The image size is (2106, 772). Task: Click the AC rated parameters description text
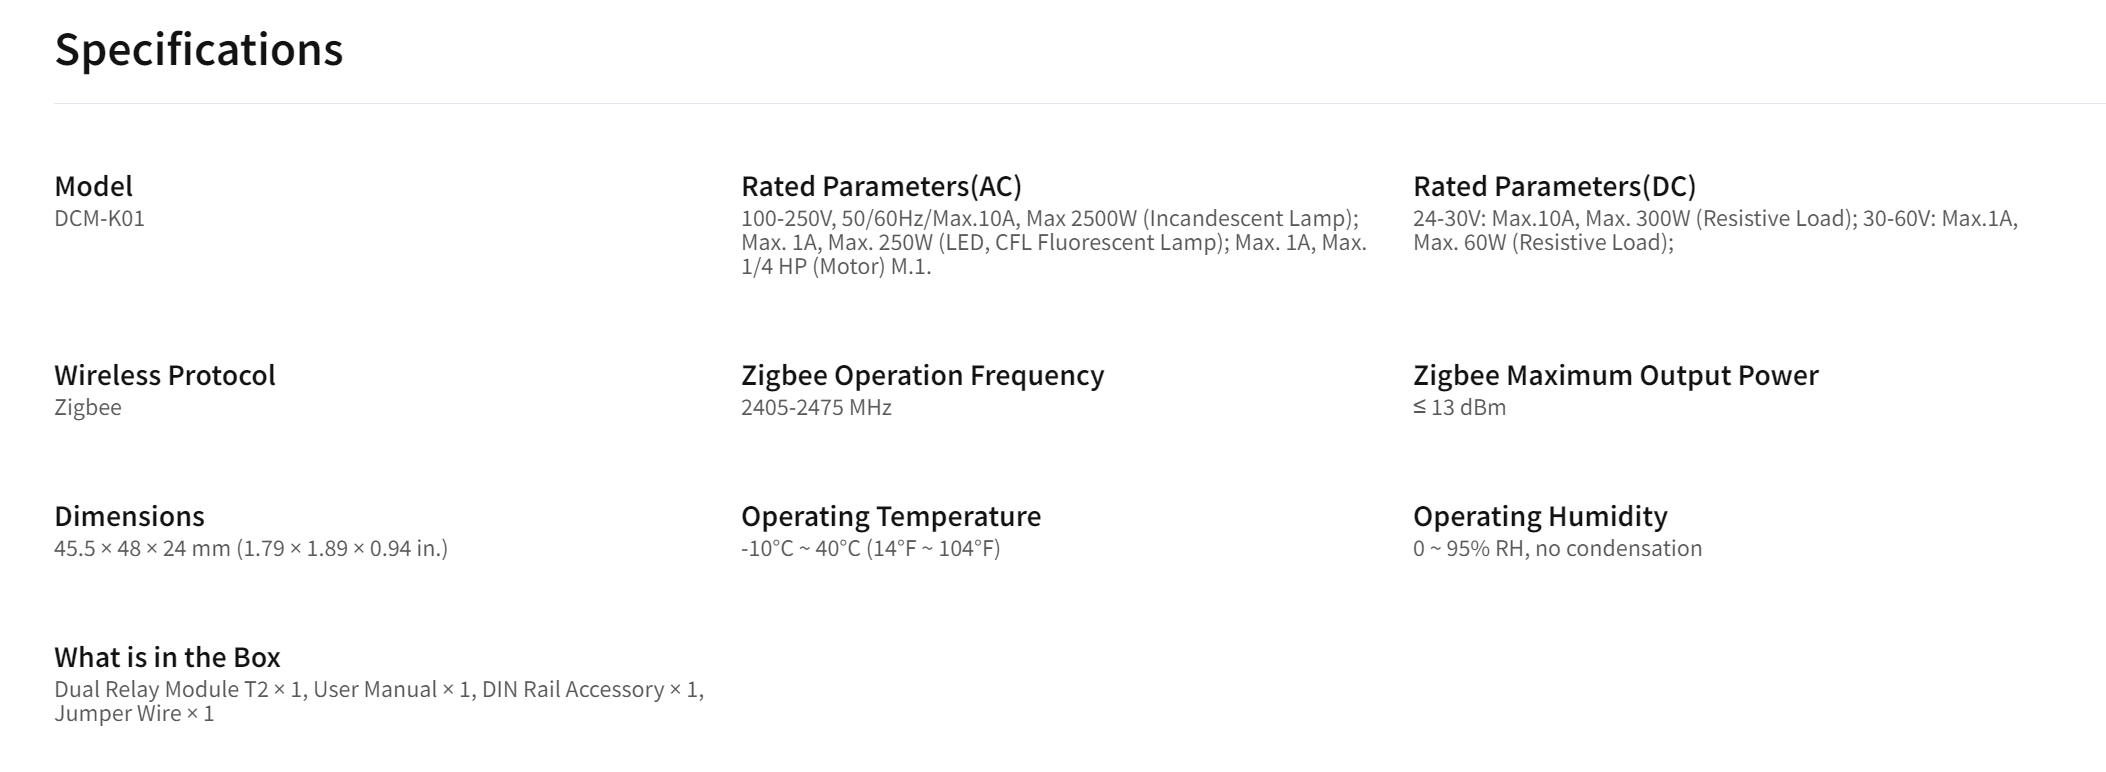tap(1054, 242)
